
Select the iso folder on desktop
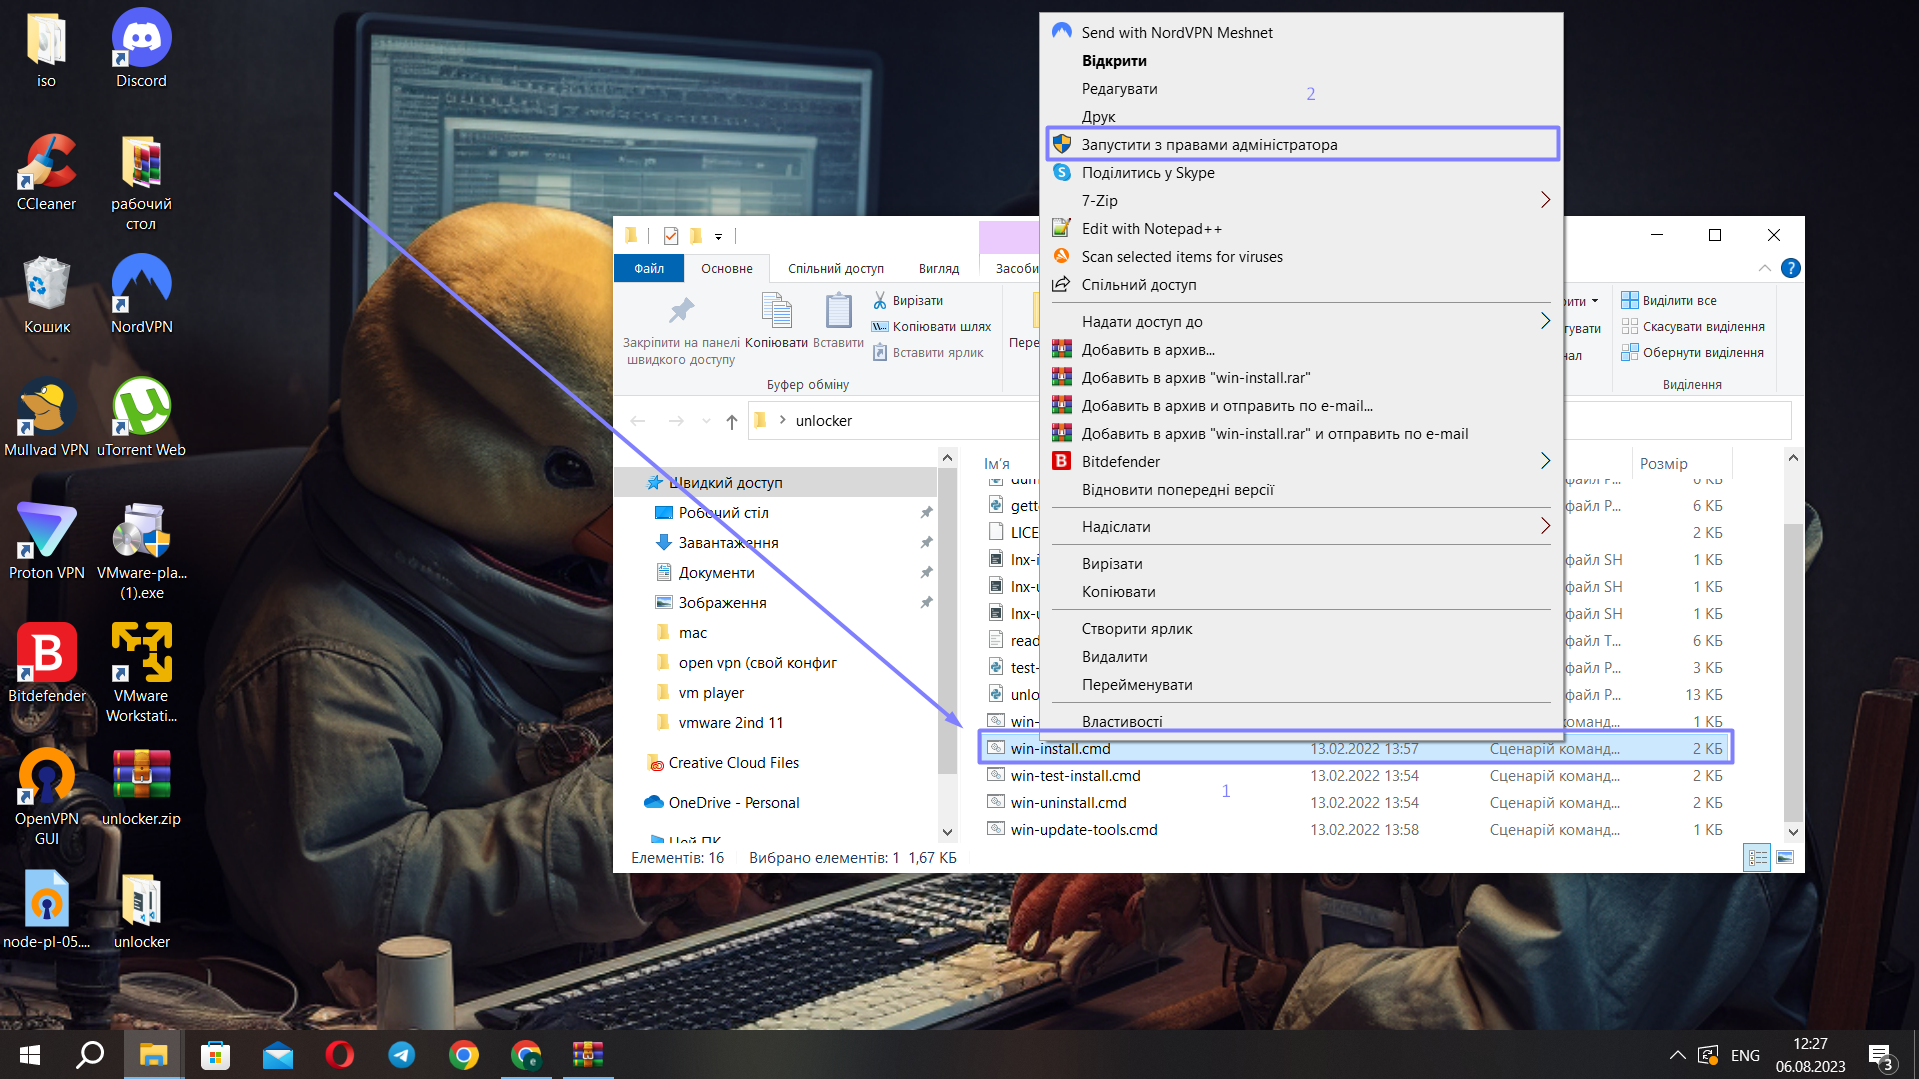(46, 49)
